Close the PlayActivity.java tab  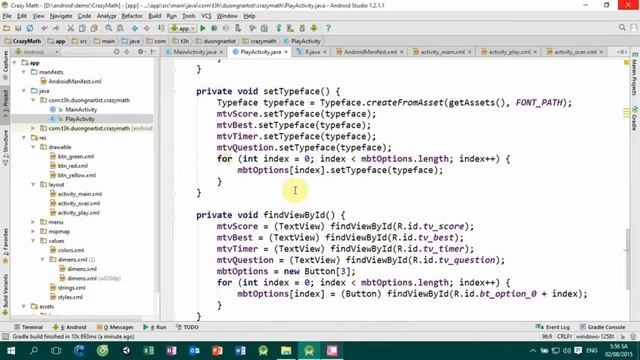coord(286,52)
